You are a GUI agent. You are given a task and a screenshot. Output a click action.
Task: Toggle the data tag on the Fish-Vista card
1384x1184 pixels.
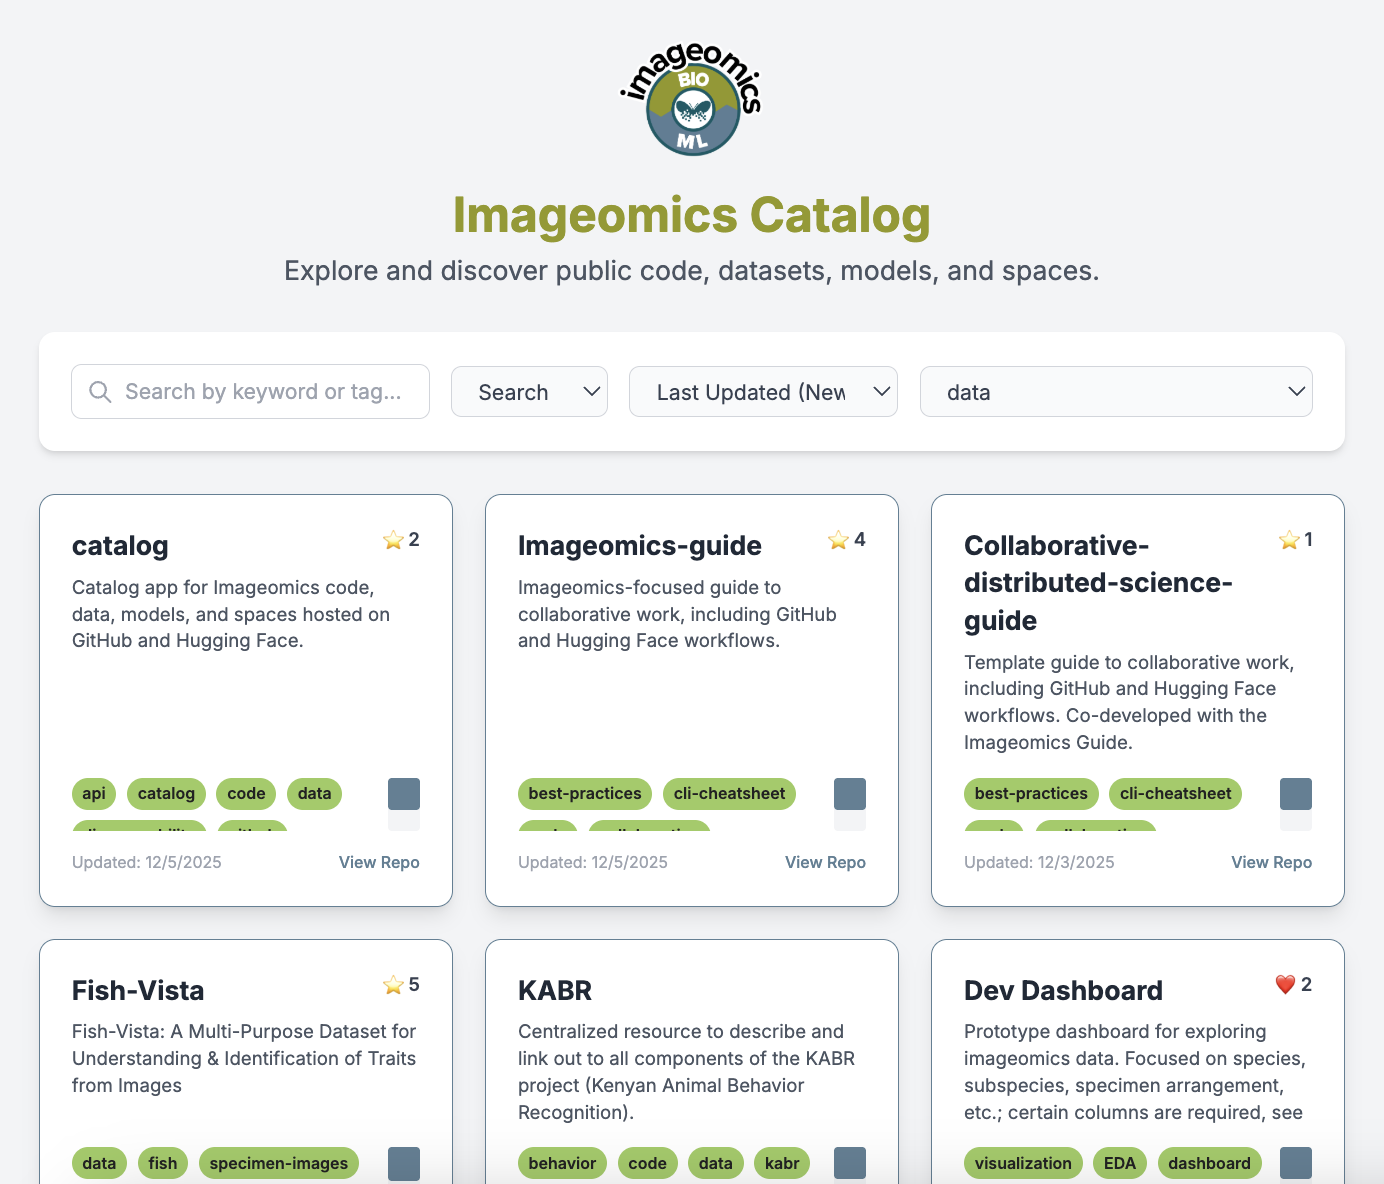click(99, 1163)
